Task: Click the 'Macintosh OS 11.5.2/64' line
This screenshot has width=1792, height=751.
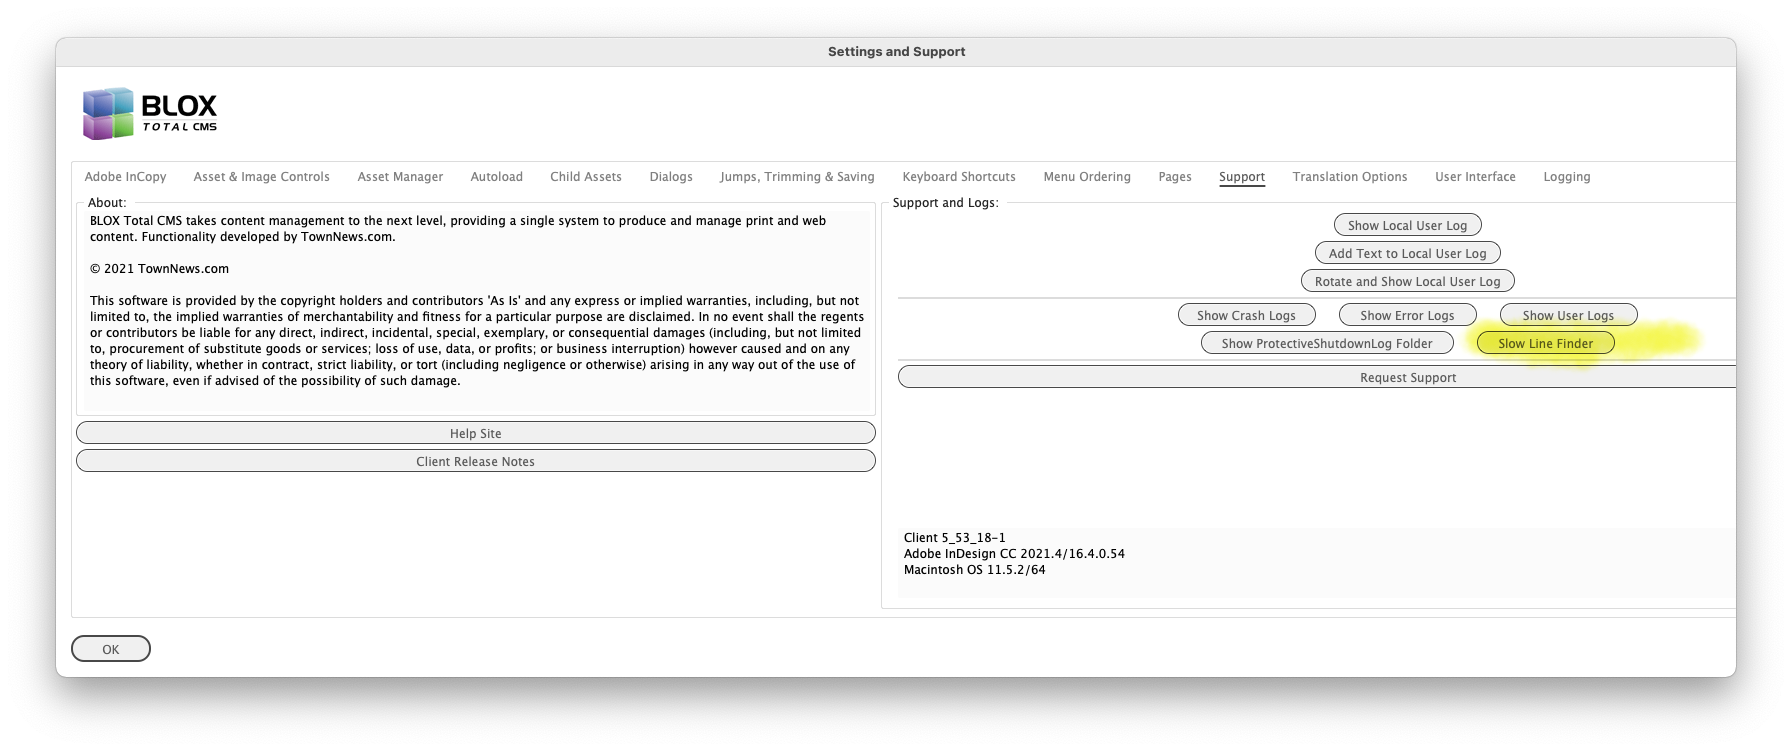Action: 974,570
